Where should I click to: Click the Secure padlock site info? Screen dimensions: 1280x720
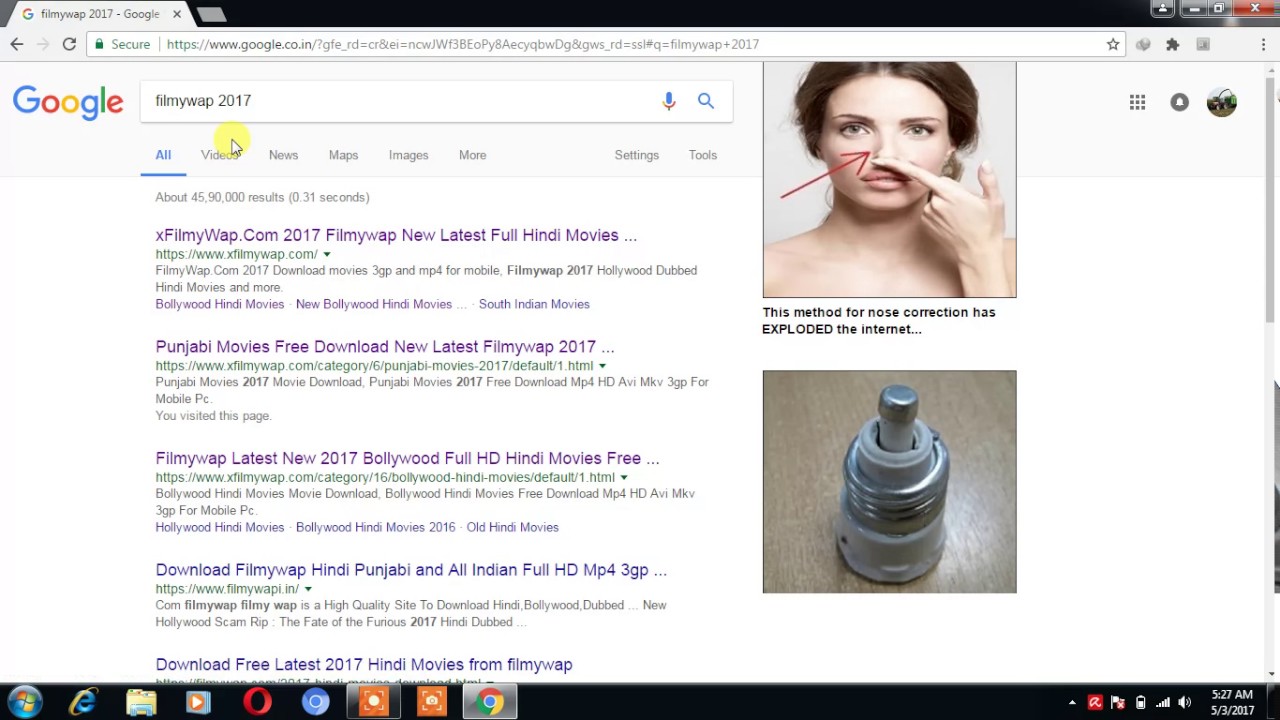tap(121, 44)
